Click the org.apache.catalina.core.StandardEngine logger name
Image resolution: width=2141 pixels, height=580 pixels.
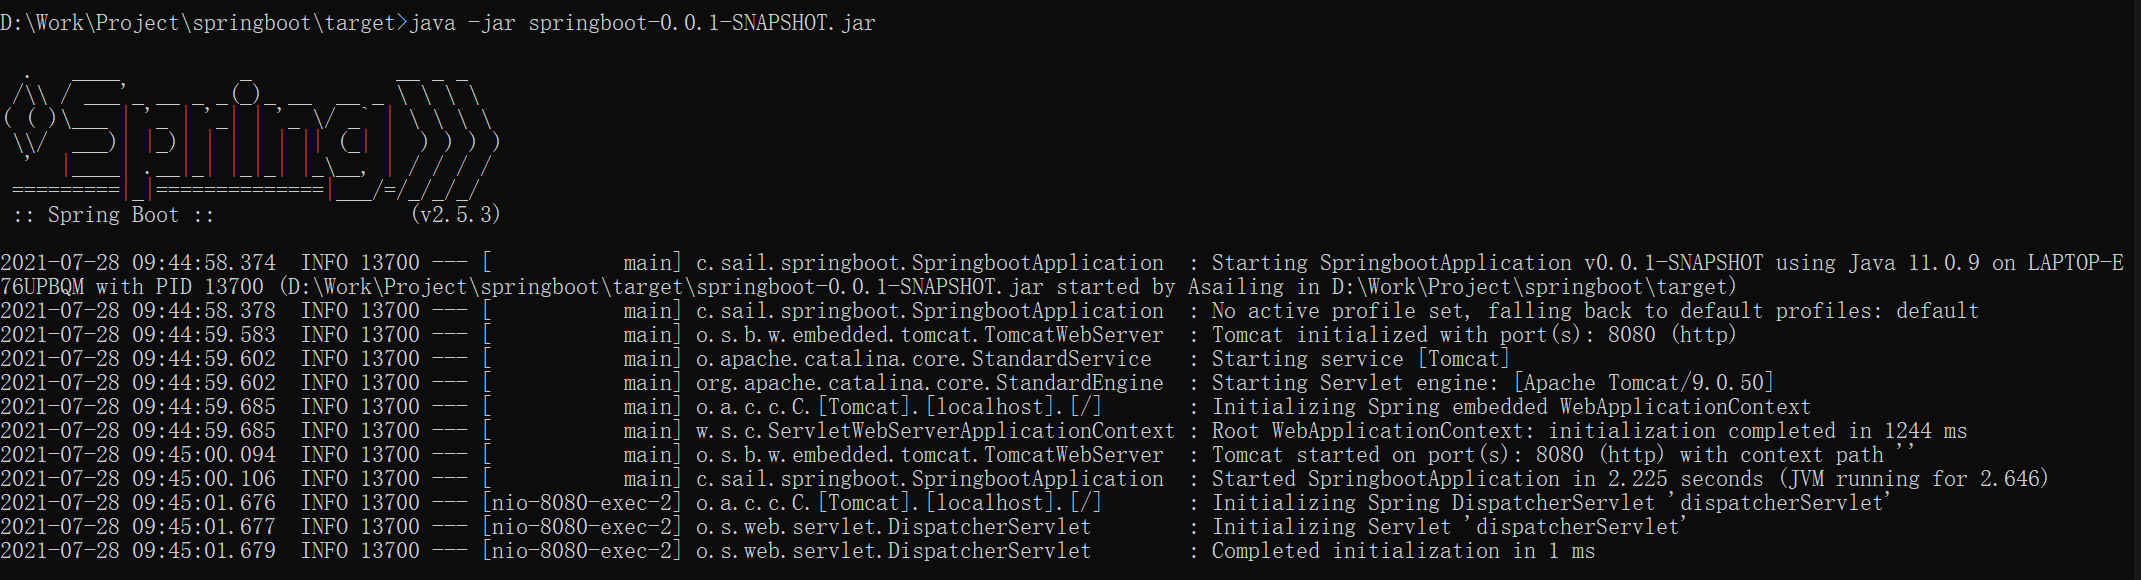click(x=929, y=383)
